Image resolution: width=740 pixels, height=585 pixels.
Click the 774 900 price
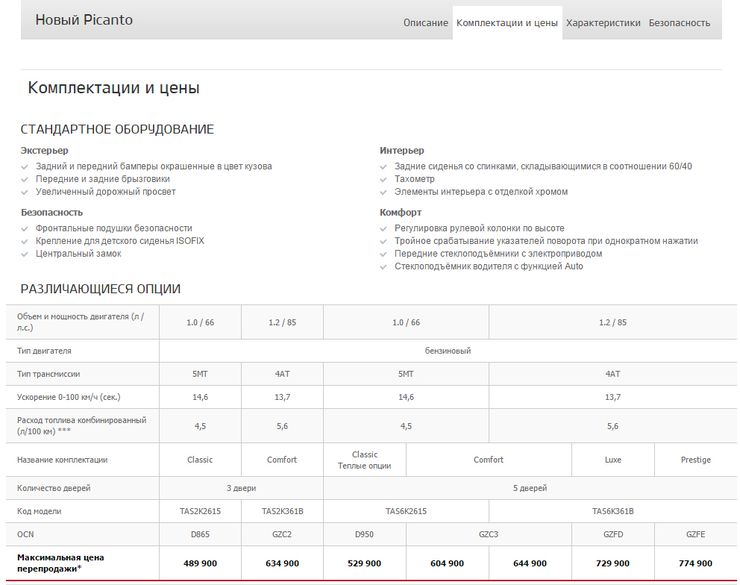[695, 564]
